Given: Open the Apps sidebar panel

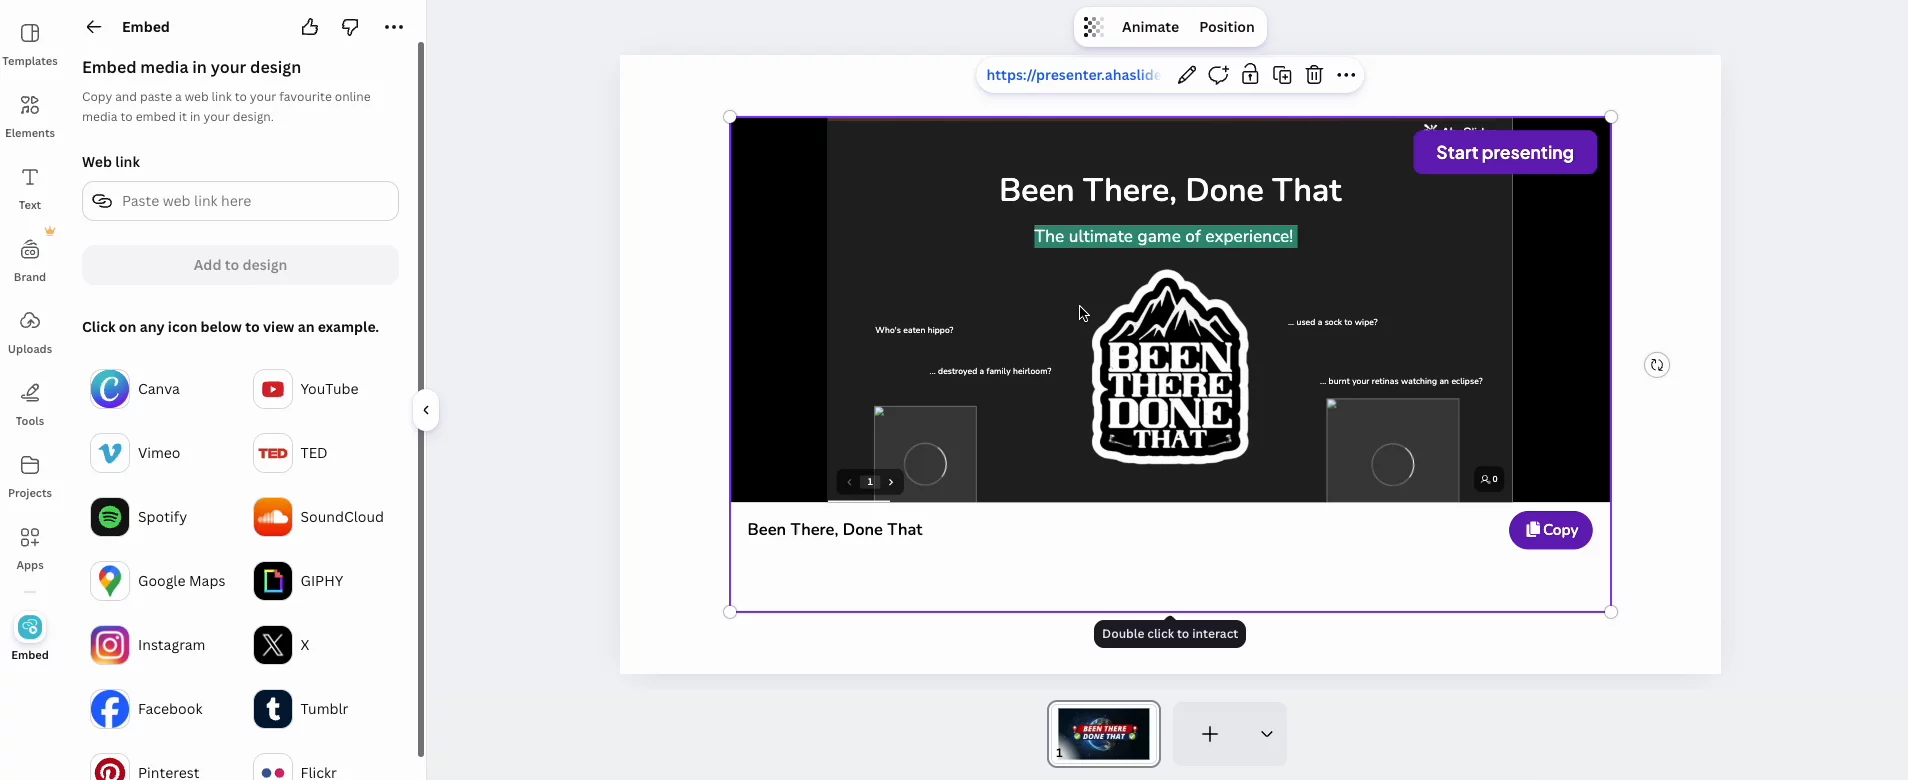Looking at the screenshot, I should [x=30, y=549].
